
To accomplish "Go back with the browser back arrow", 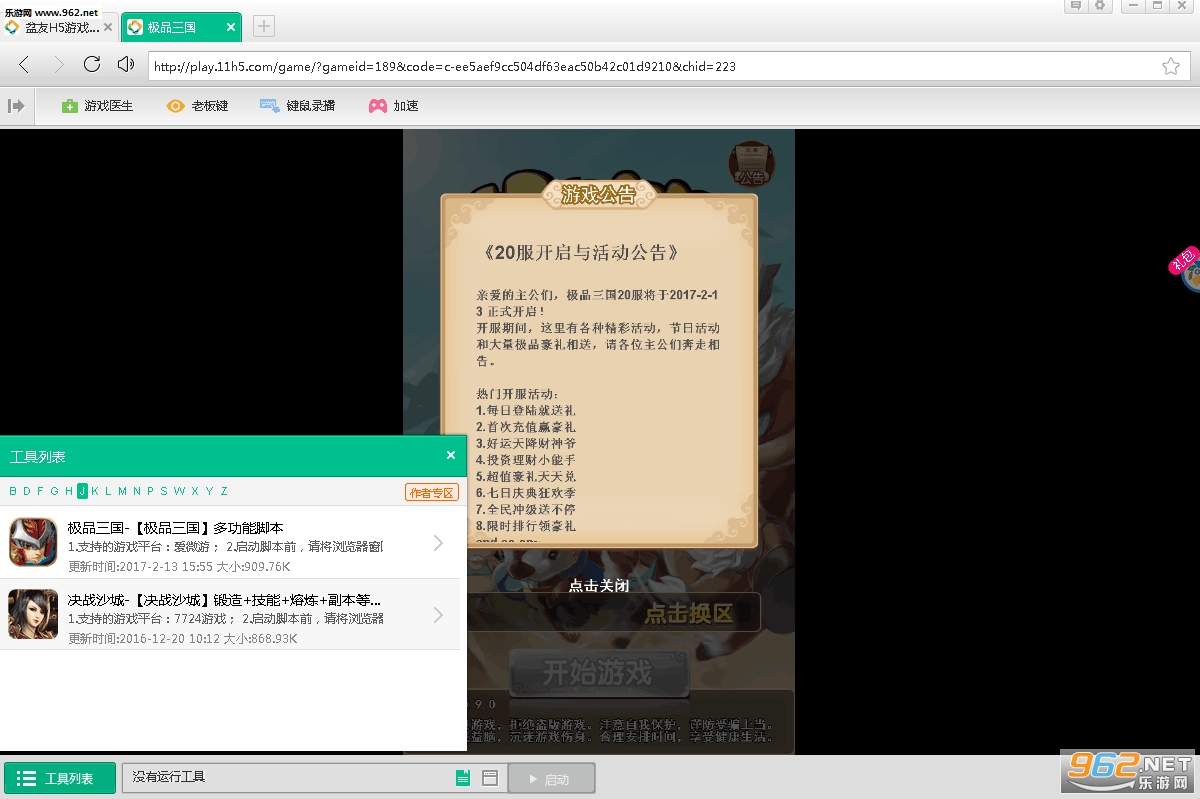I will pyautogui.click(x=24, y=65).
